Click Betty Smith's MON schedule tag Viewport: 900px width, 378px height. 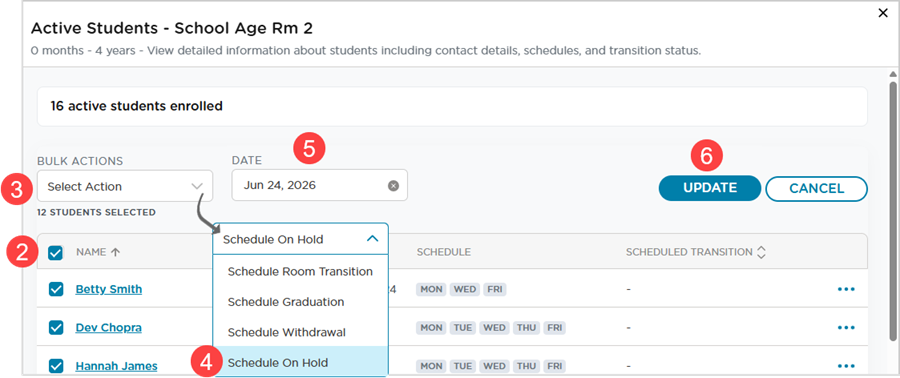click(x=431, y=289)
